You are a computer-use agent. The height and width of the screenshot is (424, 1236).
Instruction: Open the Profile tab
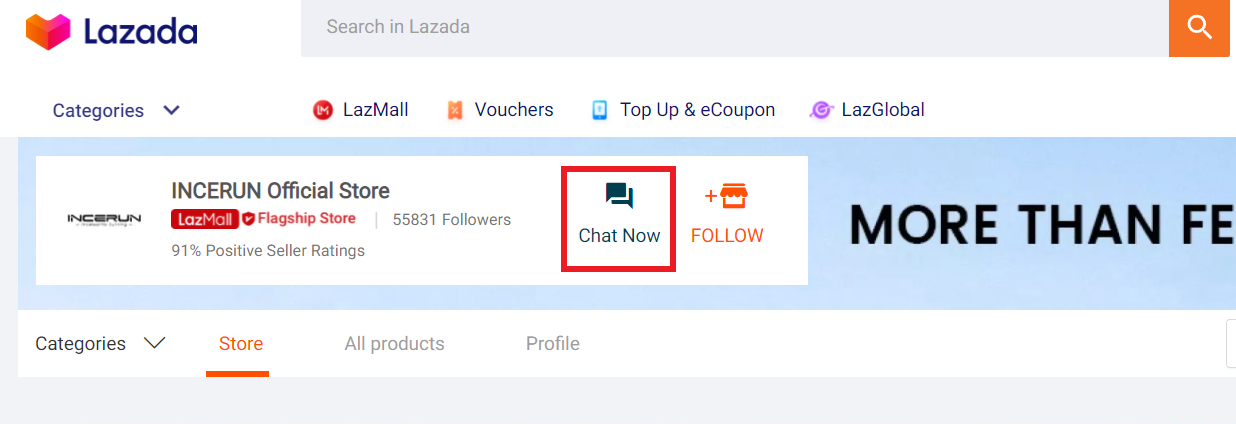click(553, 344)
